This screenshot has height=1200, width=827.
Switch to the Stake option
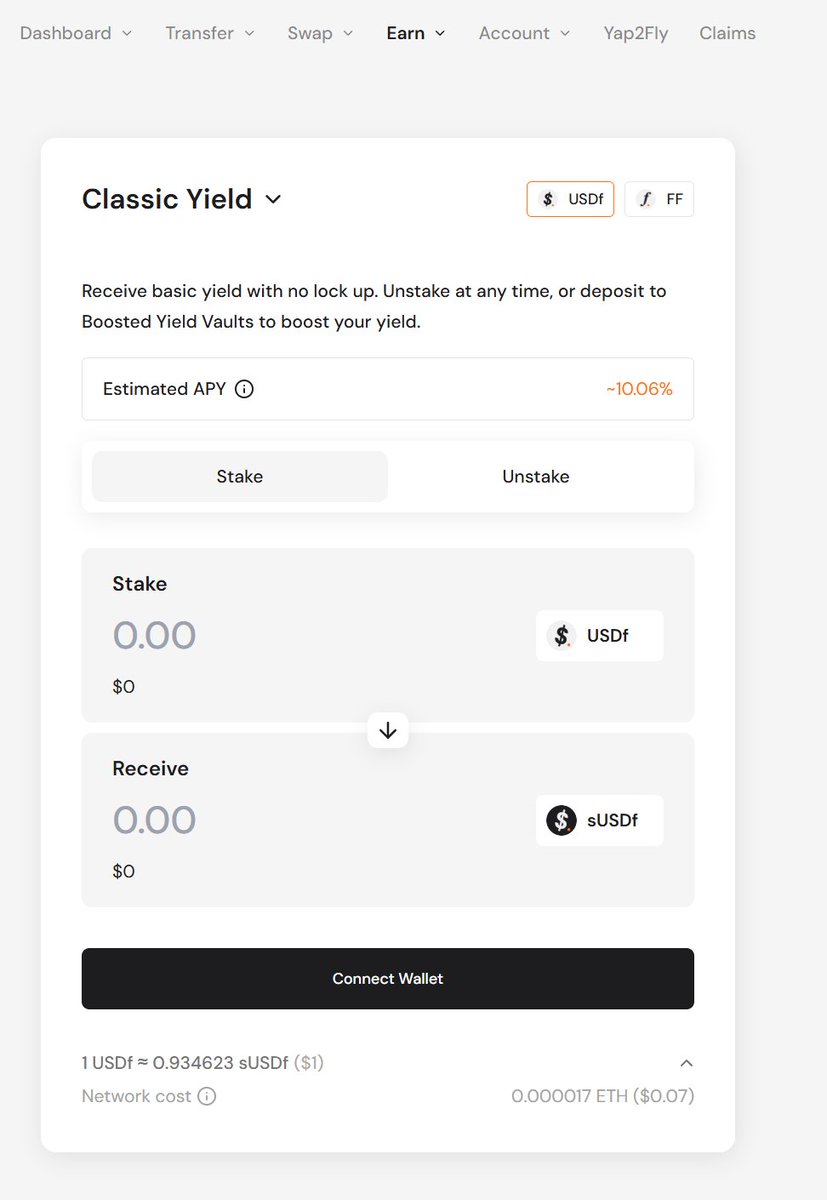(x=240, y=477)
